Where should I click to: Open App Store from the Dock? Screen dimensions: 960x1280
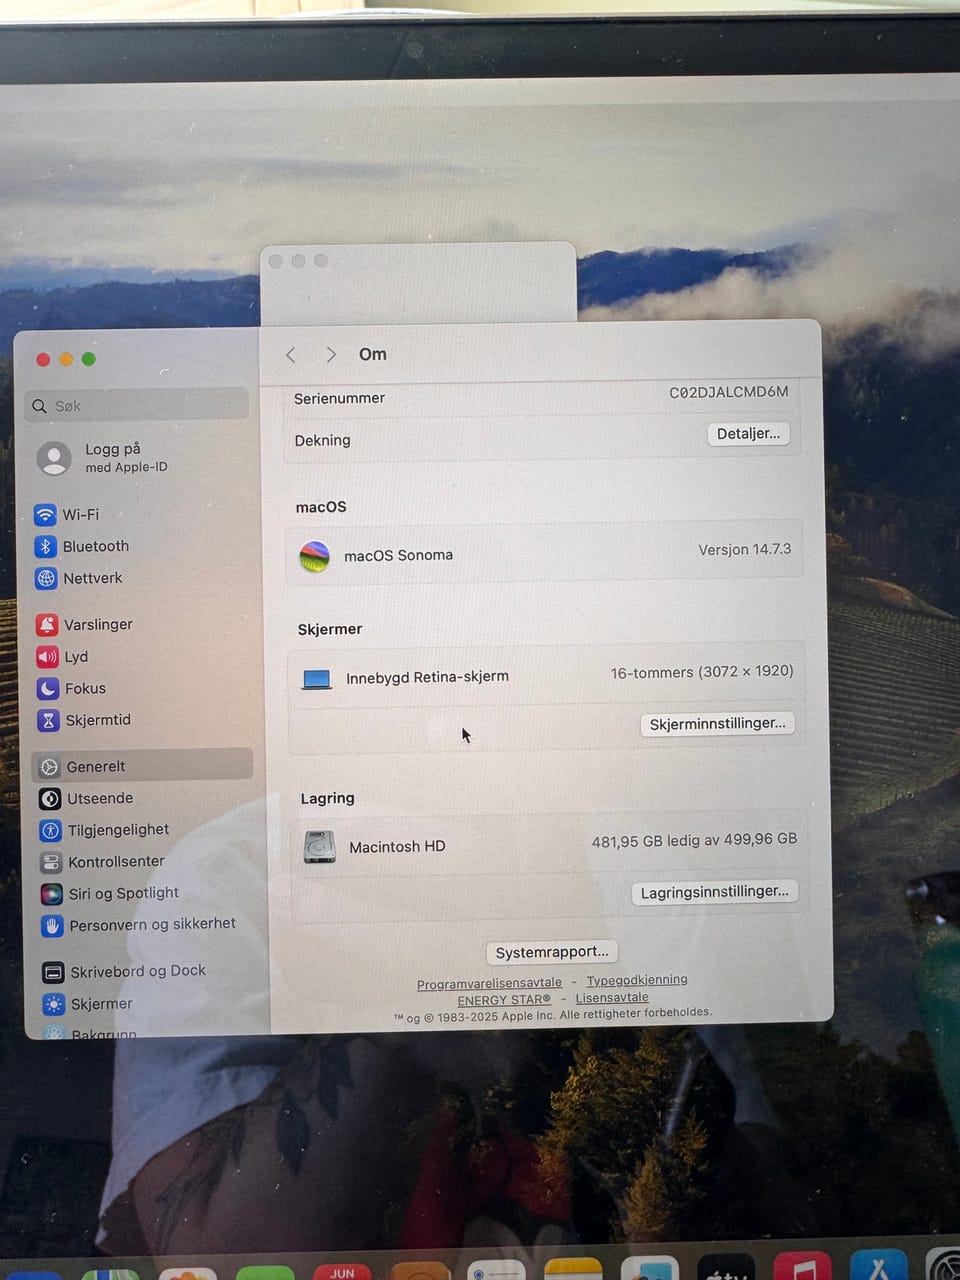(879, 1265)
